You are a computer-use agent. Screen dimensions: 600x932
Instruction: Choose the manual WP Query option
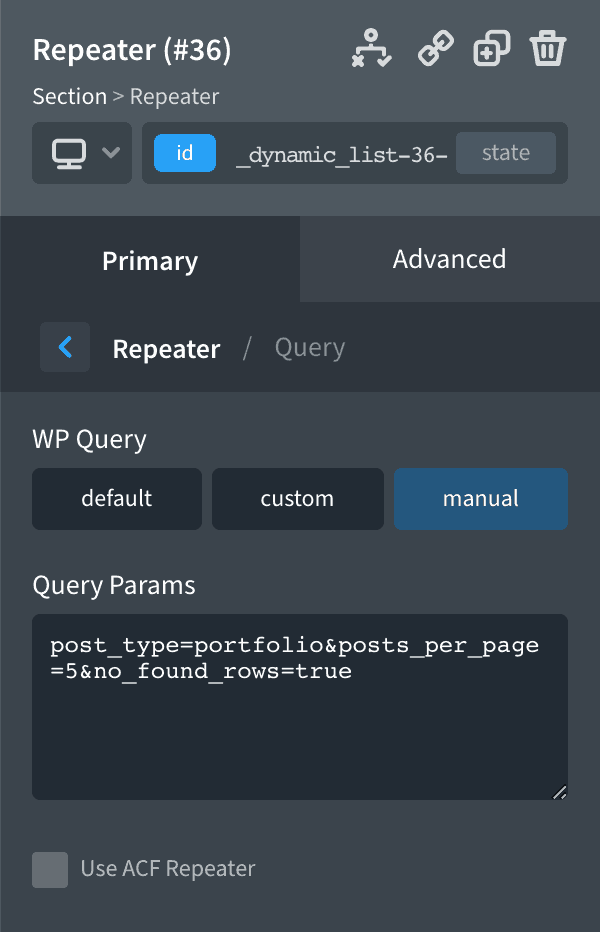[481, 498]
